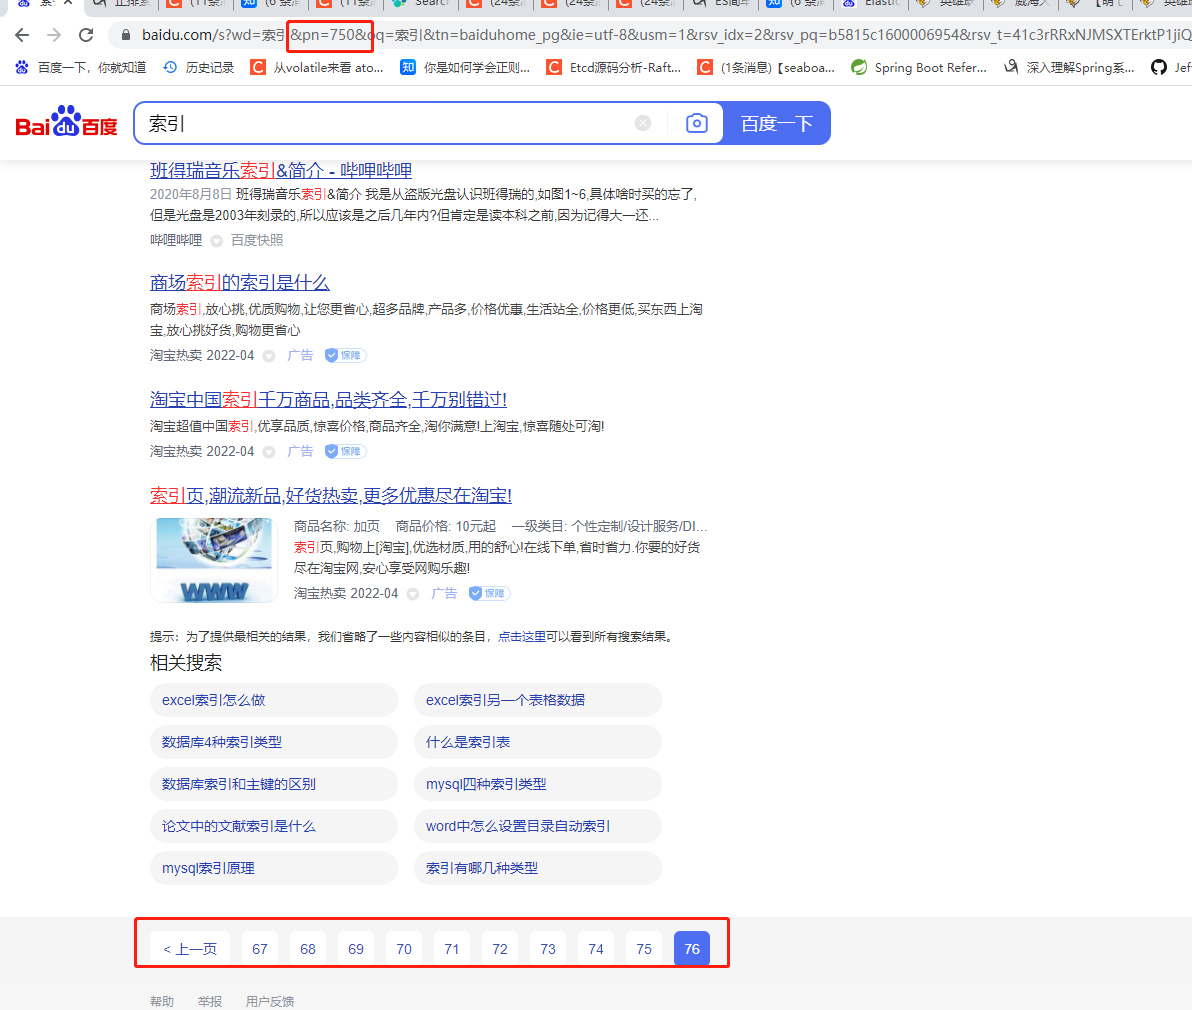Go to results page 68
This screenshot has height=1010, width=1192.
click(308, 948)
